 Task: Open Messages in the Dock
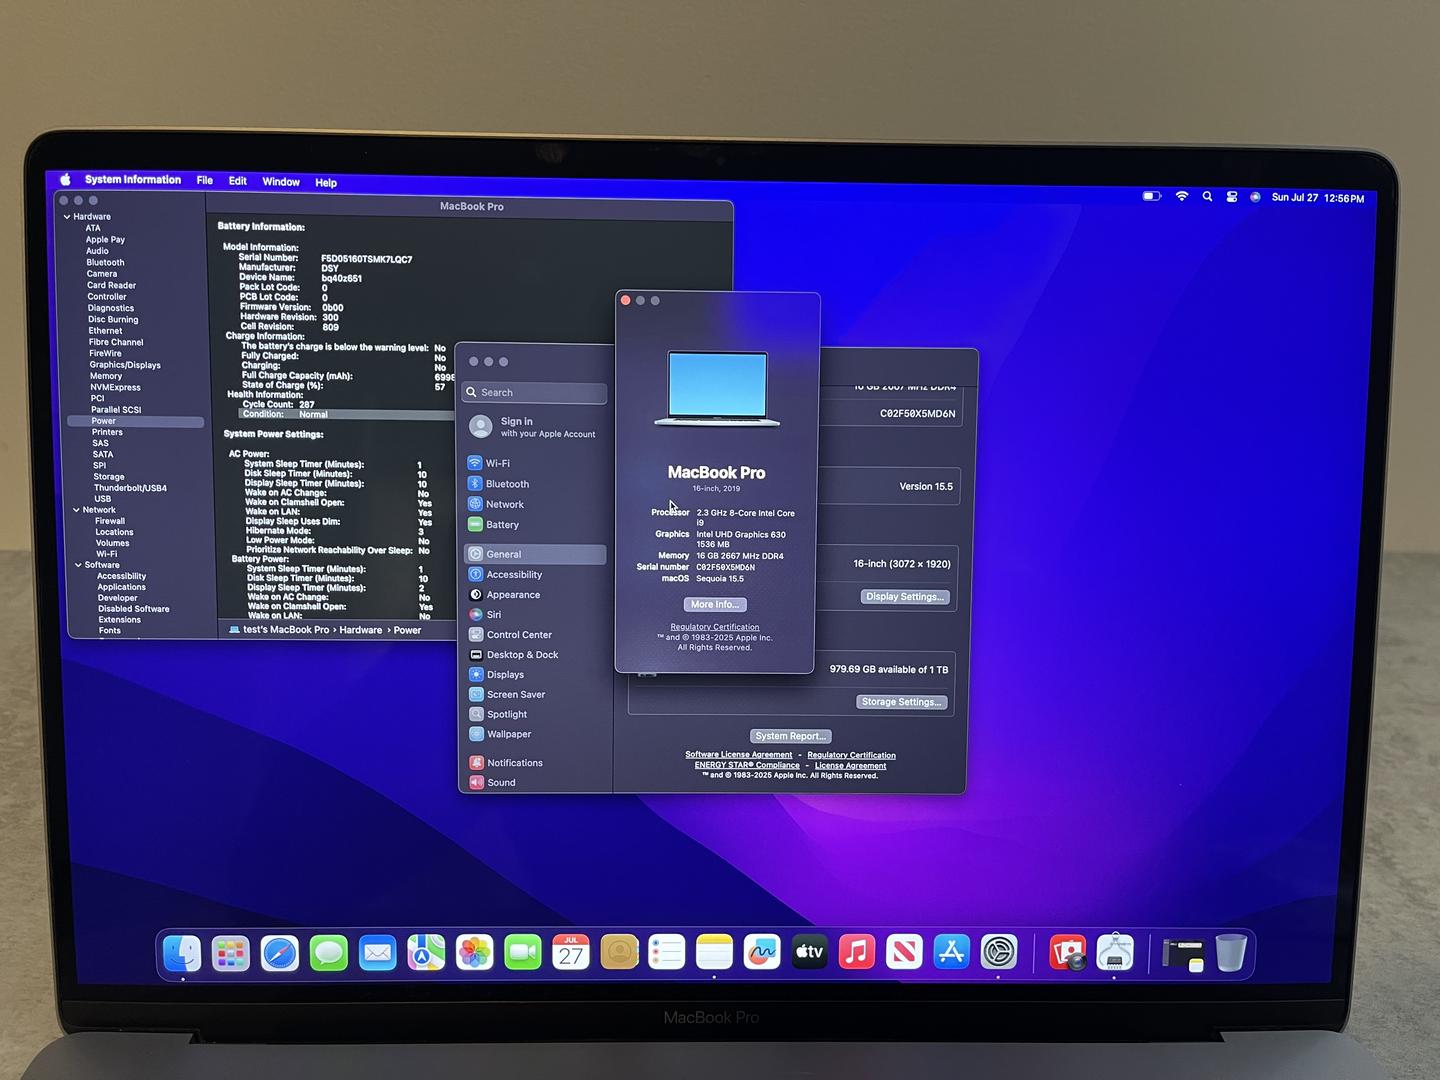click(328, 953)
